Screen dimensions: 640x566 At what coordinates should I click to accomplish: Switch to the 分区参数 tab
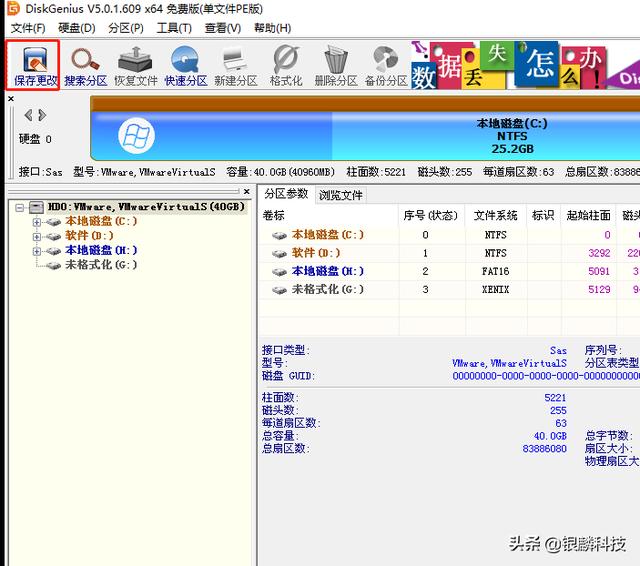286,194
